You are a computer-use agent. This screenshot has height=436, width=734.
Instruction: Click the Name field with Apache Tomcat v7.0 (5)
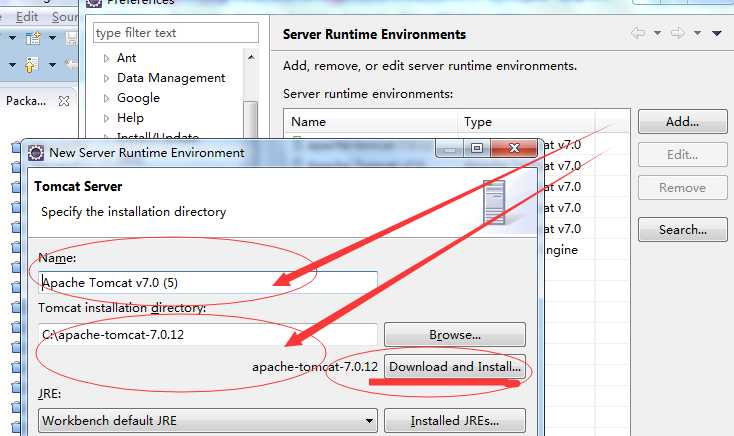pyautogui.click(x=208, y=282)
